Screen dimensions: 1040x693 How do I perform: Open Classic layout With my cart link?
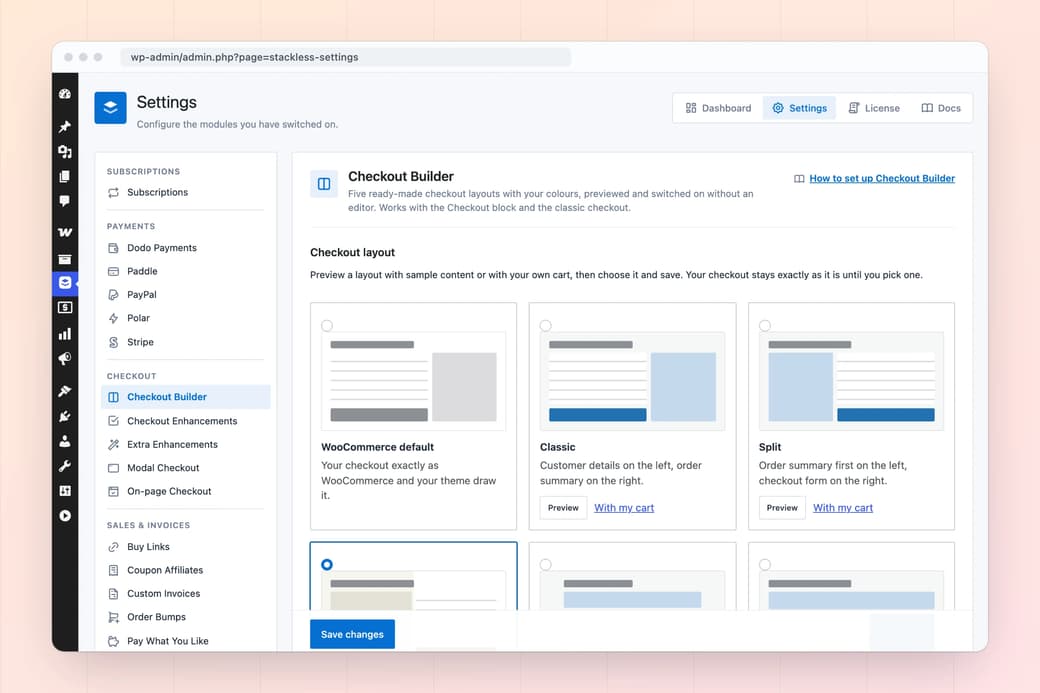624,508
